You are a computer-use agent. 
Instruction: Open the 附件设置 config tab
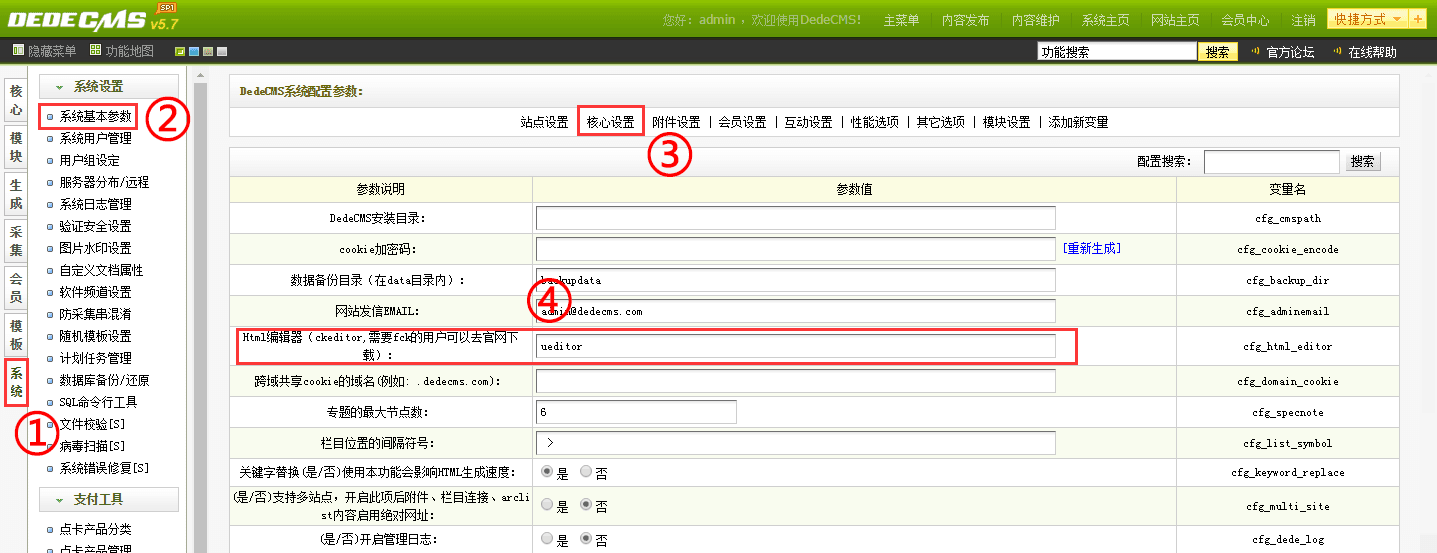pos(676,122)
